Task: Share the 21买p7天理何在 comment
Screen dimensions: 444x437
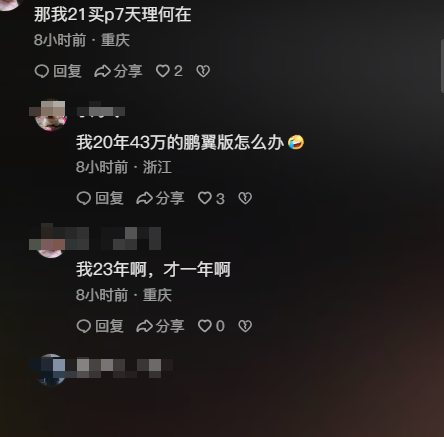Action: 118,71
